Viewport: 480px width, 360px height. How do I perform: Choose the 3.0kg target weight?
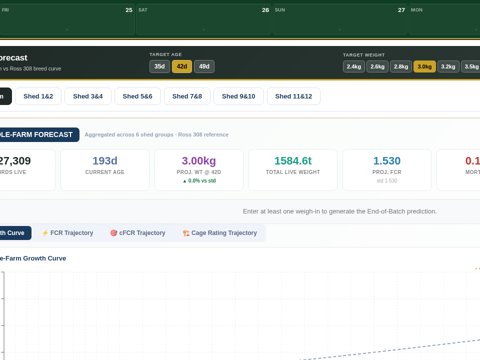[x=424, y=67]
